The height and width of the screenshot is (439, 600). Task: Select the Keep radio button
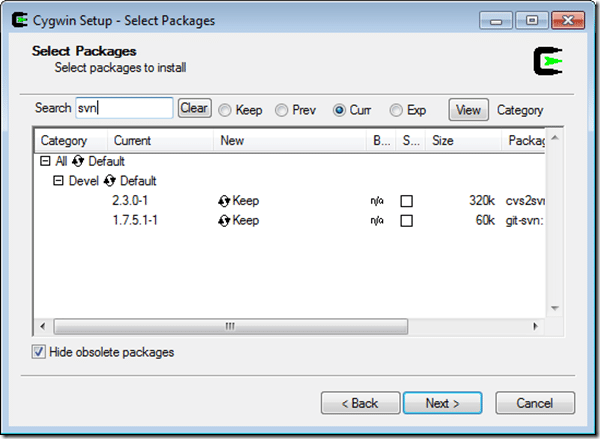[225, 110]
